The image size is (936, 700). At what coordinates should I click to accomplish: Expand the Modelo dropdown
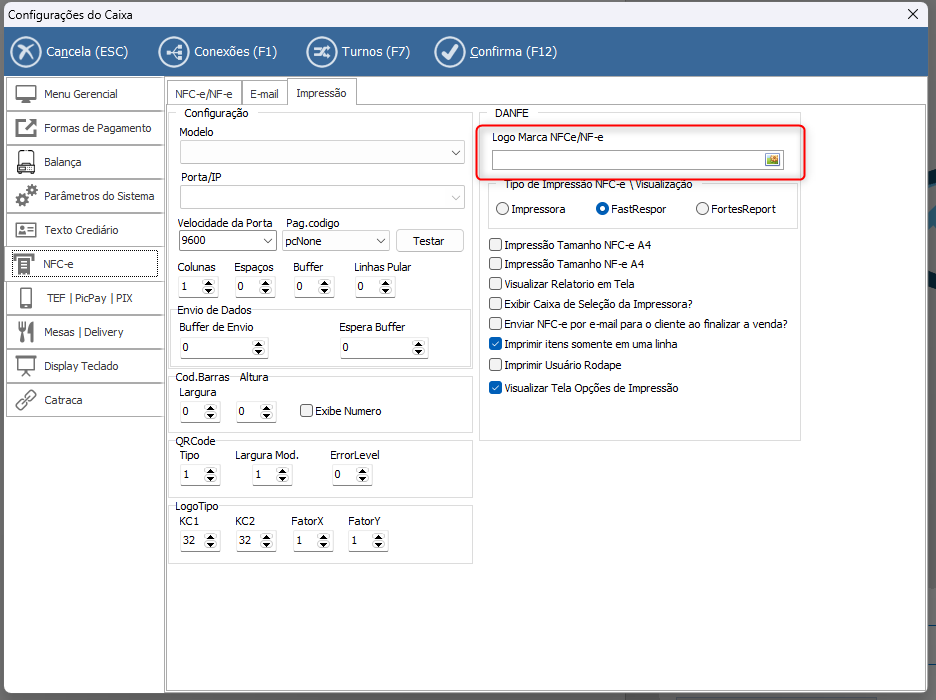(456, 152)
